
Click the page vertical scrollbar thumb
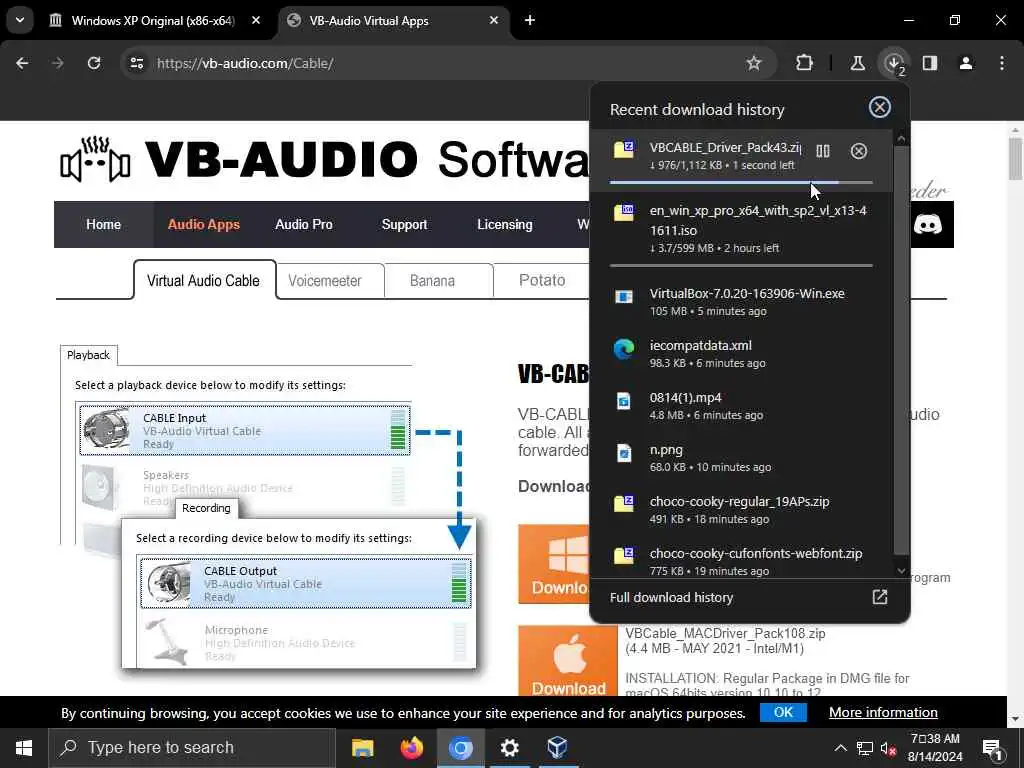[x=1014, y=159]
